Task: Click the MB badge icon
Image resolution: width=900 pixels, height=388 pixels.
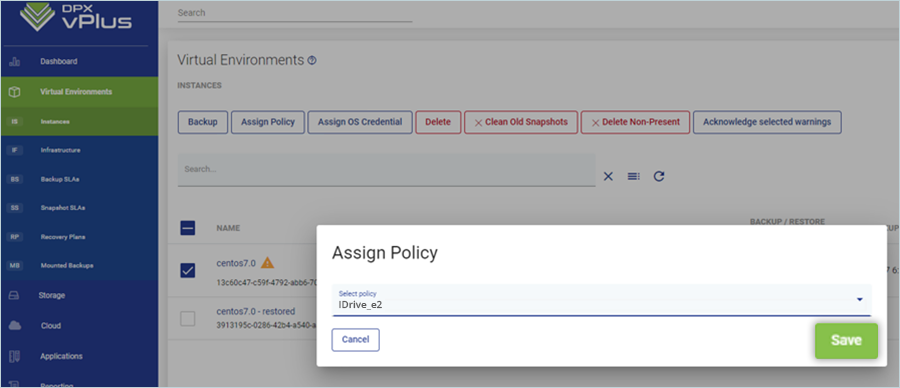Action: (15, 266)
